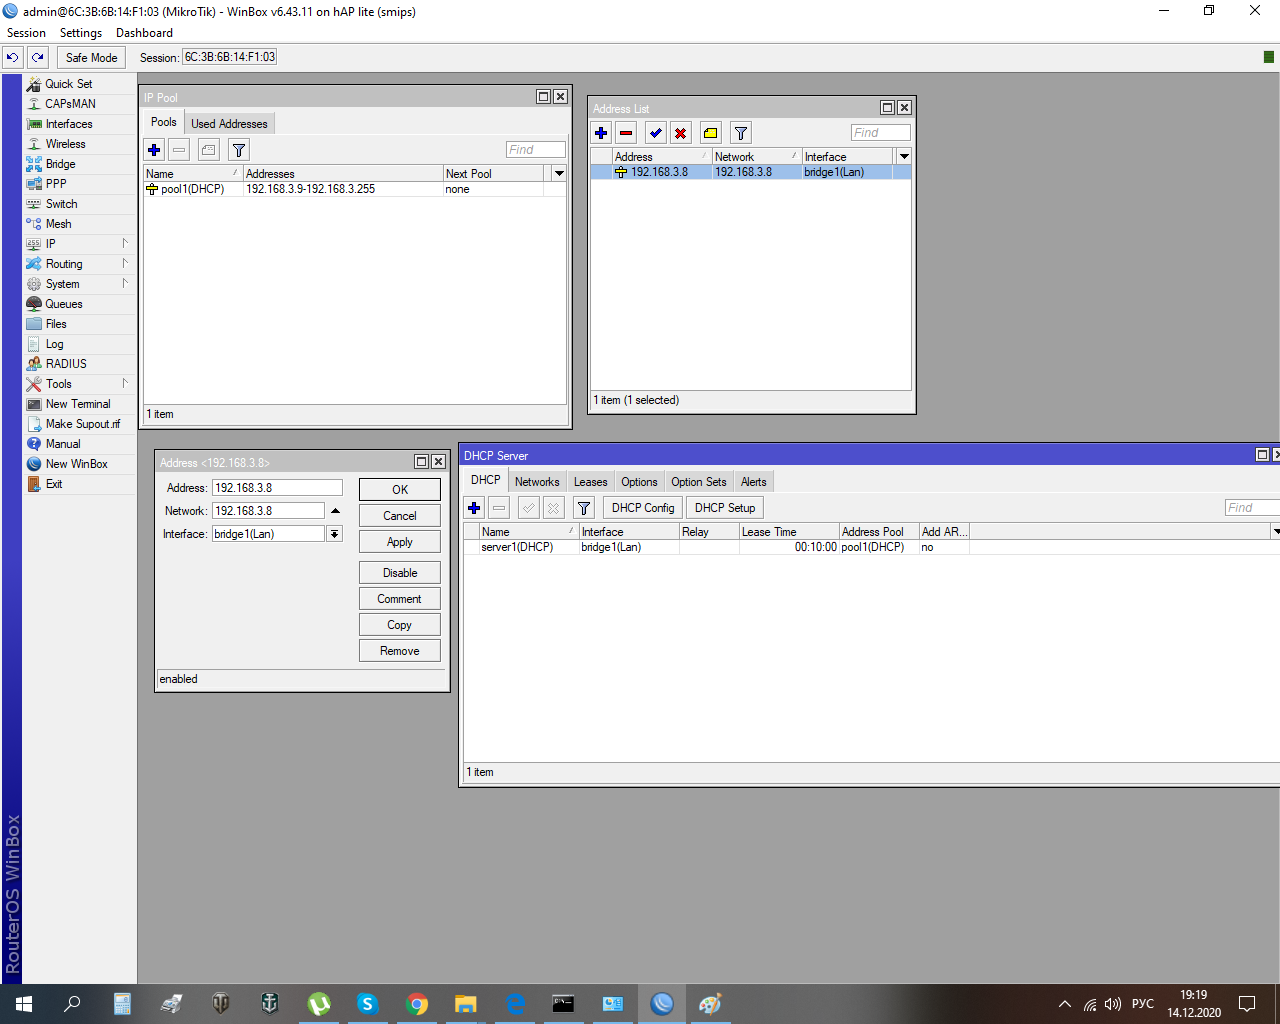
Task: Open Dashboard menu
Action: [x=144, y=33]
